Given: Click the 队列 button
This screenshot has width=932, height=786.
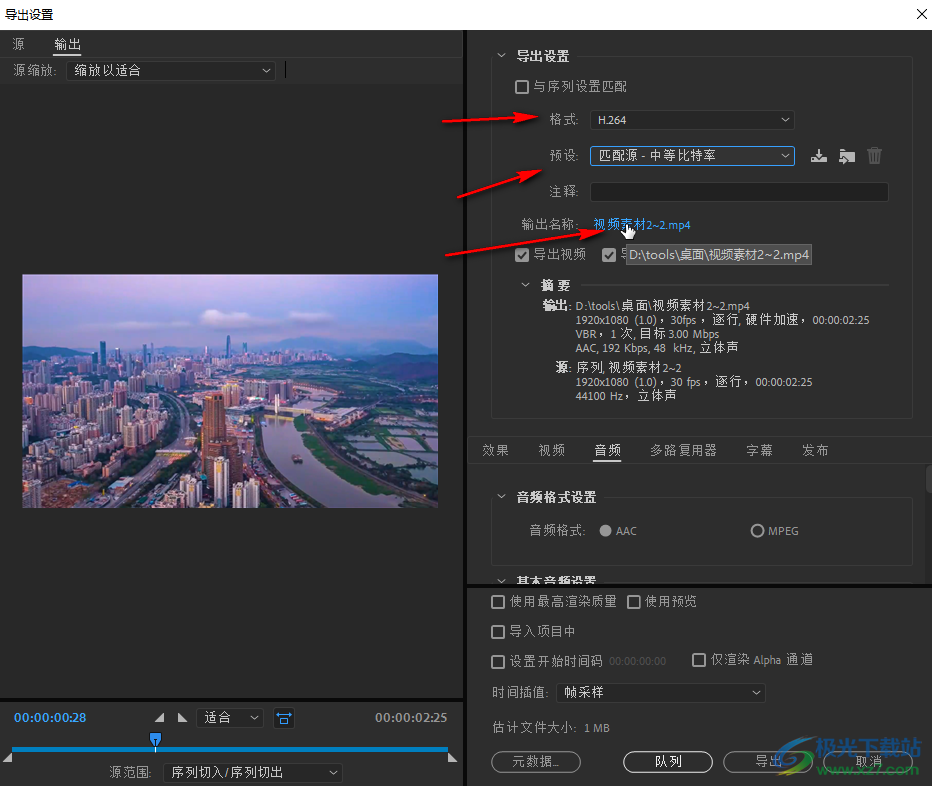Looking at the screenshot, I should 667,762.
